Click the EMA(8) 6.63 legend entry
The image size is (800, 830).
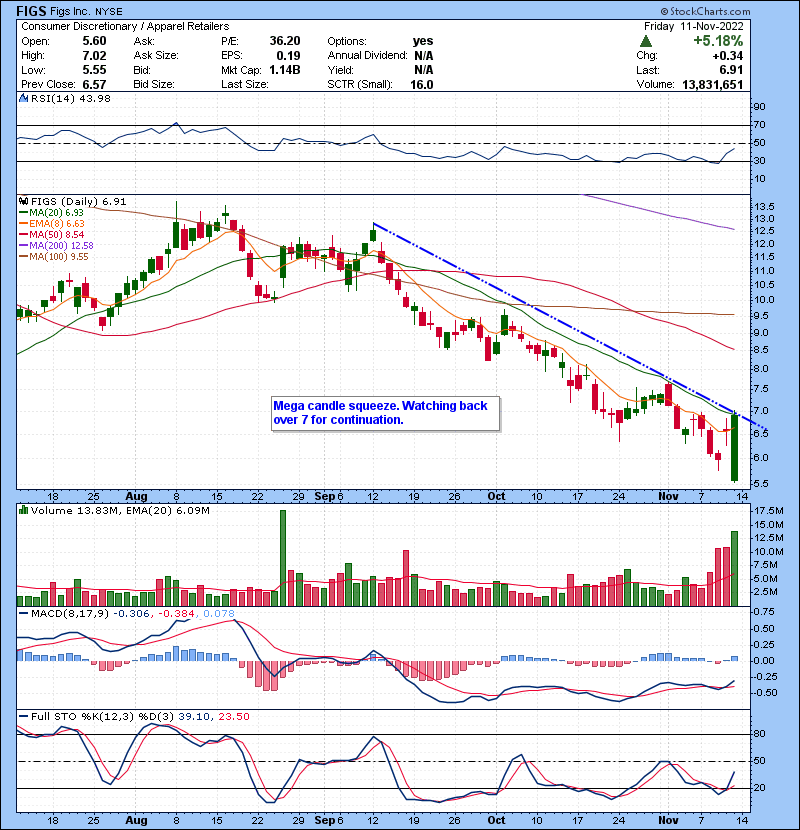tap(51, 223)
